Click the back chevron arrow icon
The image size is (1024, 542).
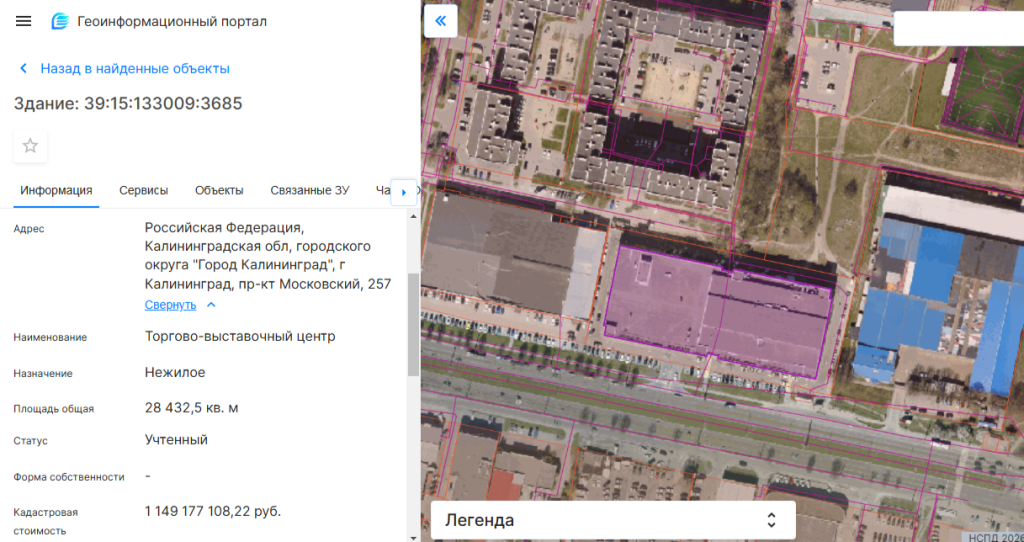coord(24,69)
